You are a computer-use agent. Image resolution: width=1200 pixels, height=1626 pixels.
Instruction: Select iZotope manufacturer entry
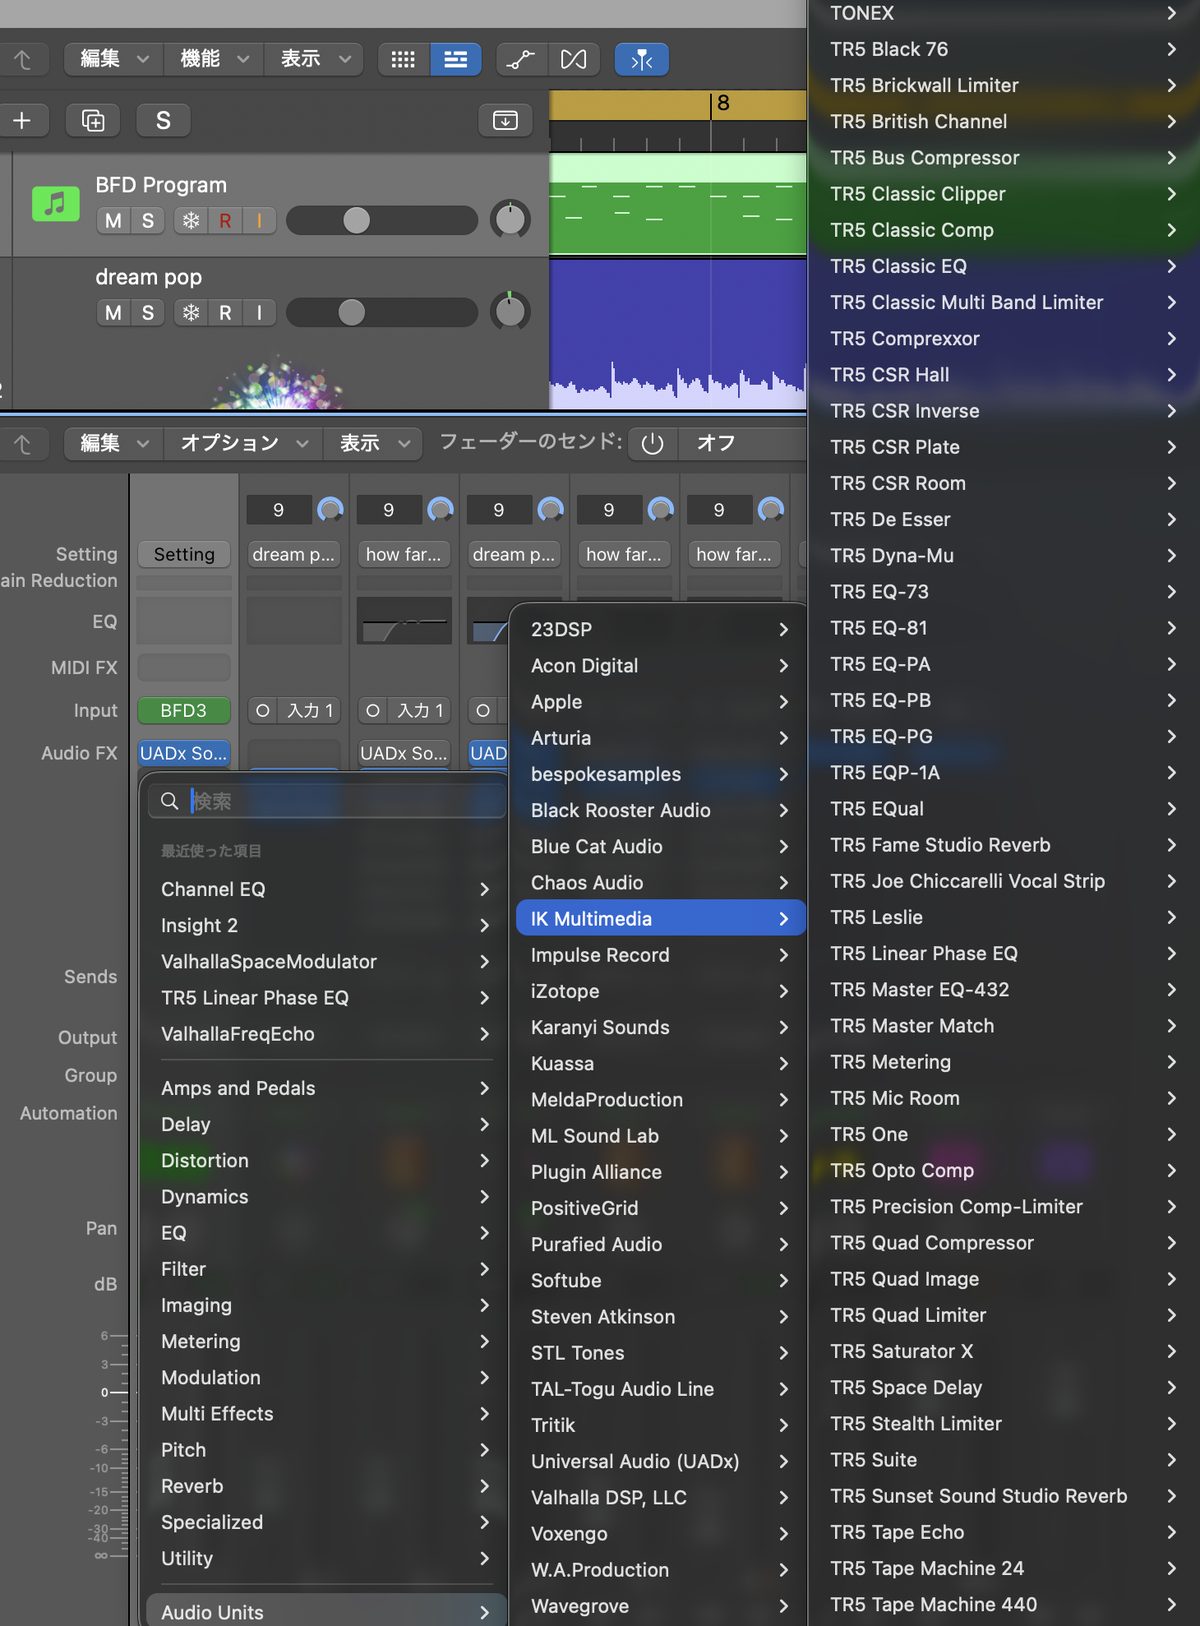(x=660, y=991)
